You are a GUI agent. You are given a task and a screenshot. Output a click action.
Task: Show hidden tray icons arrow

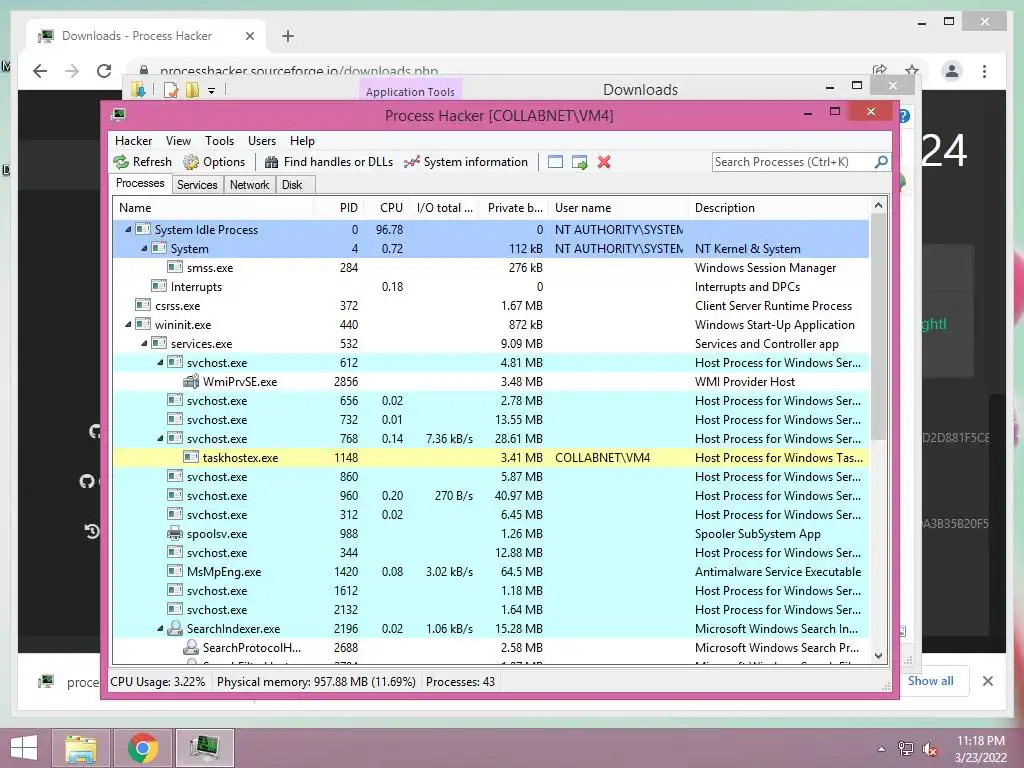[x=881, y=749]
